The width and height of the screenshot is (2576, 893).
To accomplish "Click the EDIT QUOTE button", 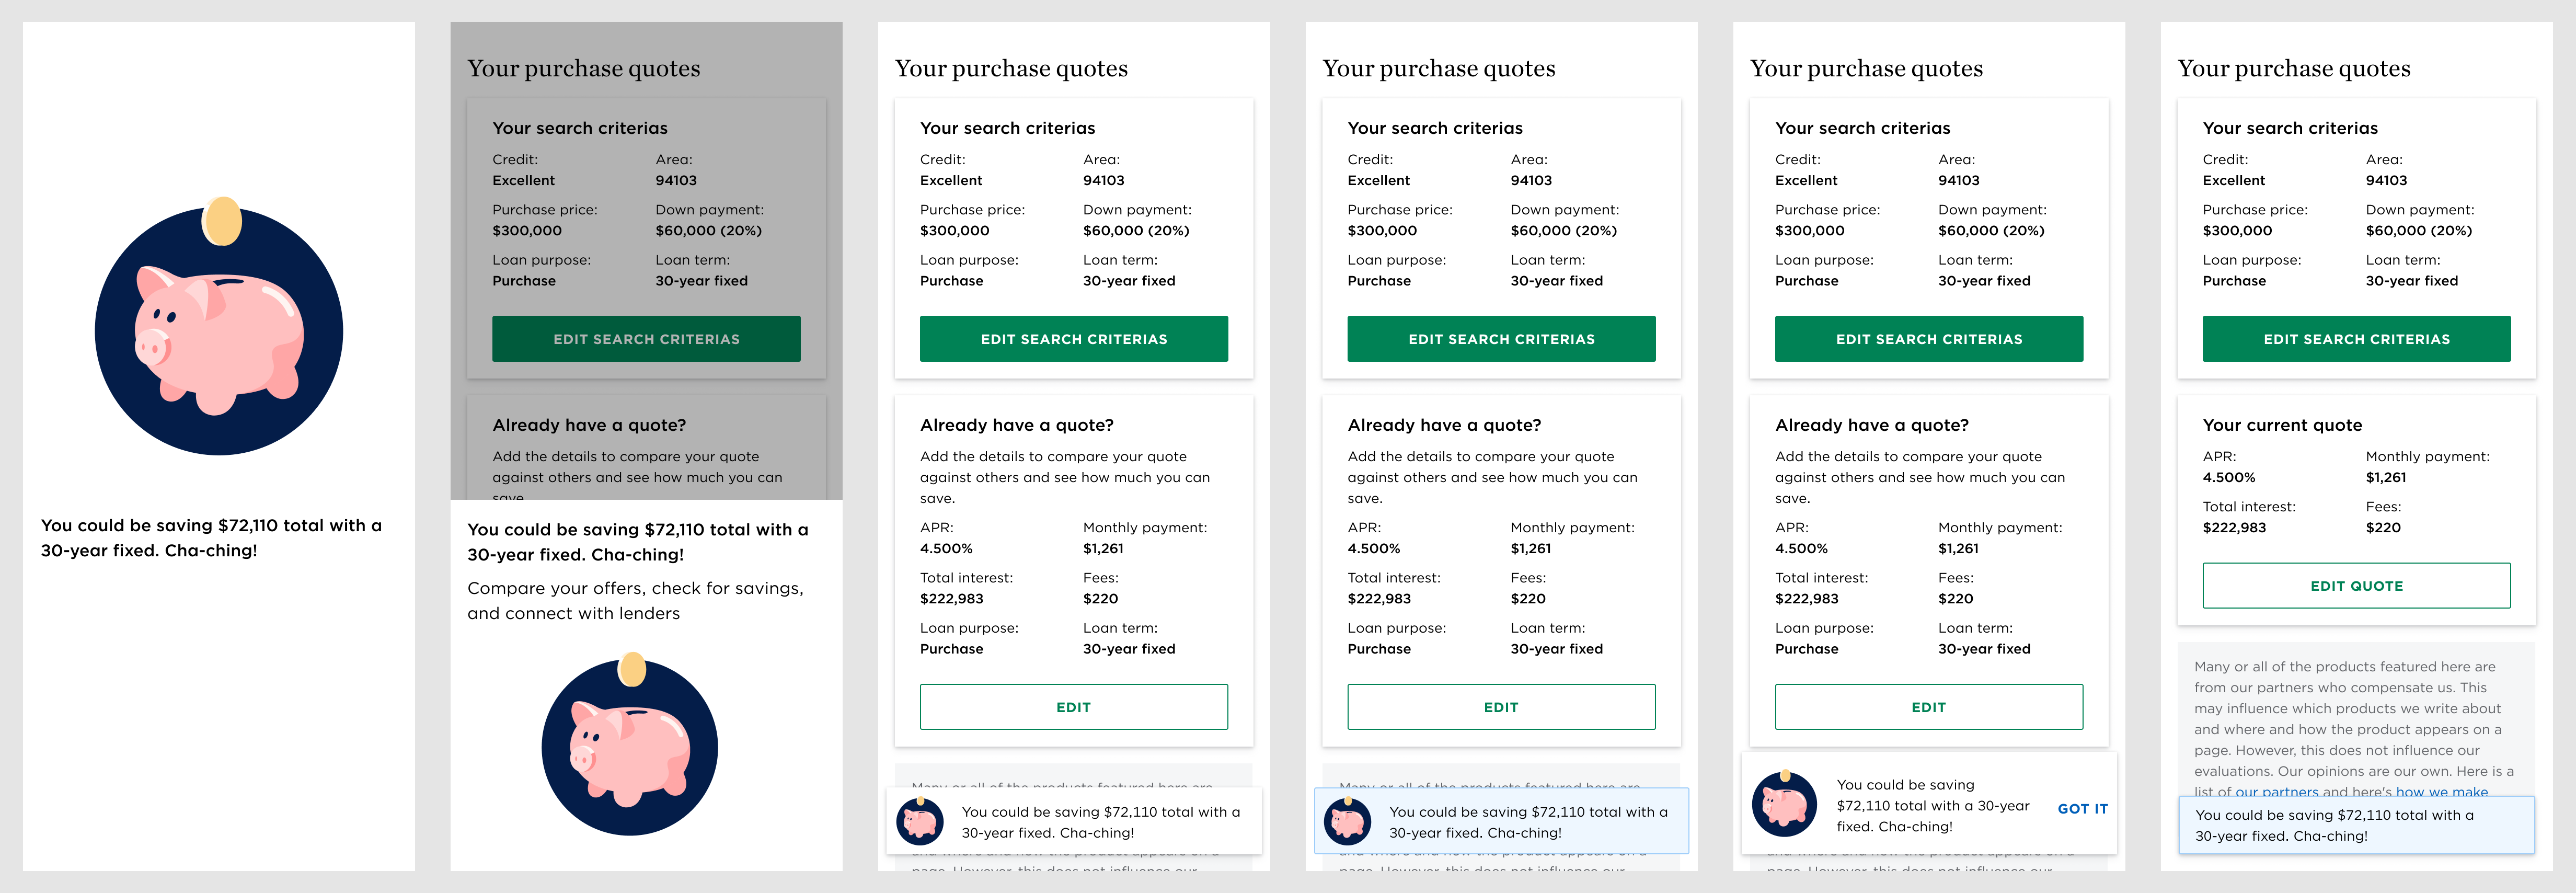I will (2356, 586).
